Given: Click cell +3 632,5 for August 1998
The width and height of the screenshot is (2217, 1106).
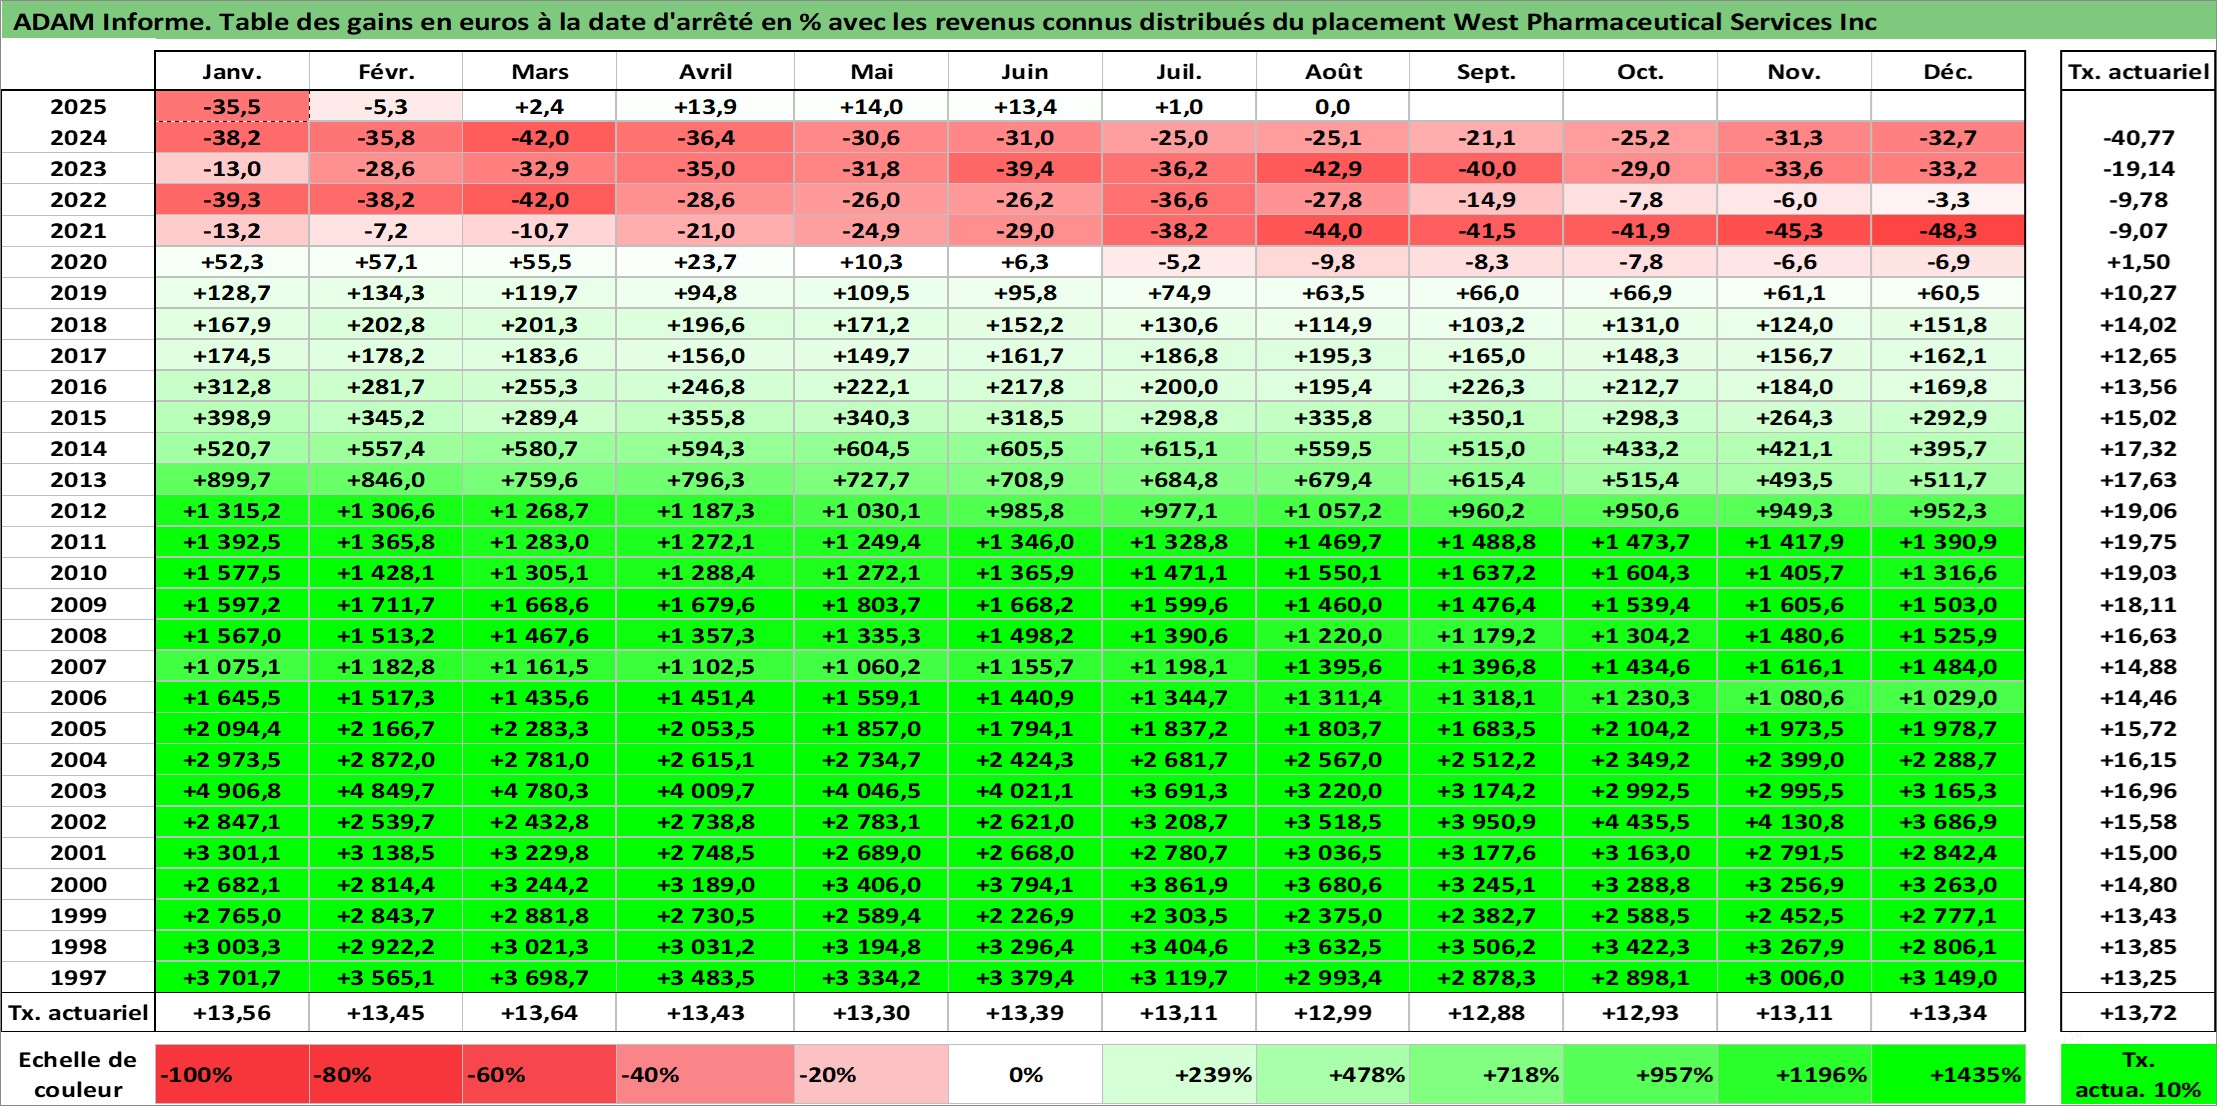Looking at the screenshot, I should (x=1333, y=947).
